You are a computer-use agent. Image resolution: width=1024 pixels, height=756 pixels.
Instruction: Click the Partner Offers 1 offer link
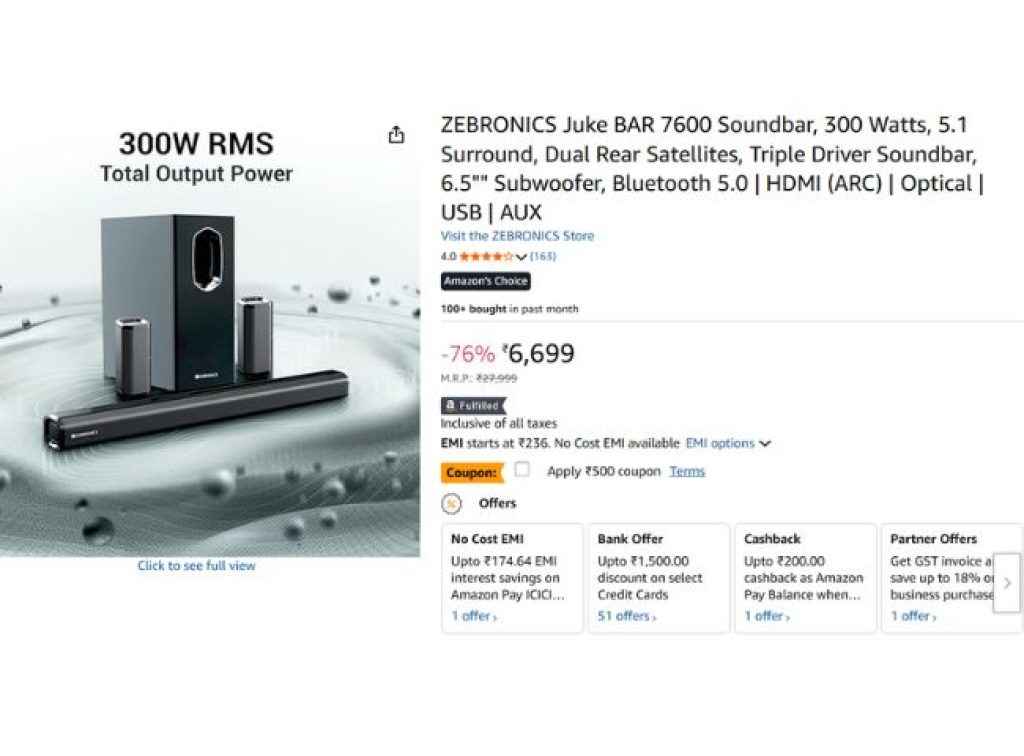pos(914,616)
